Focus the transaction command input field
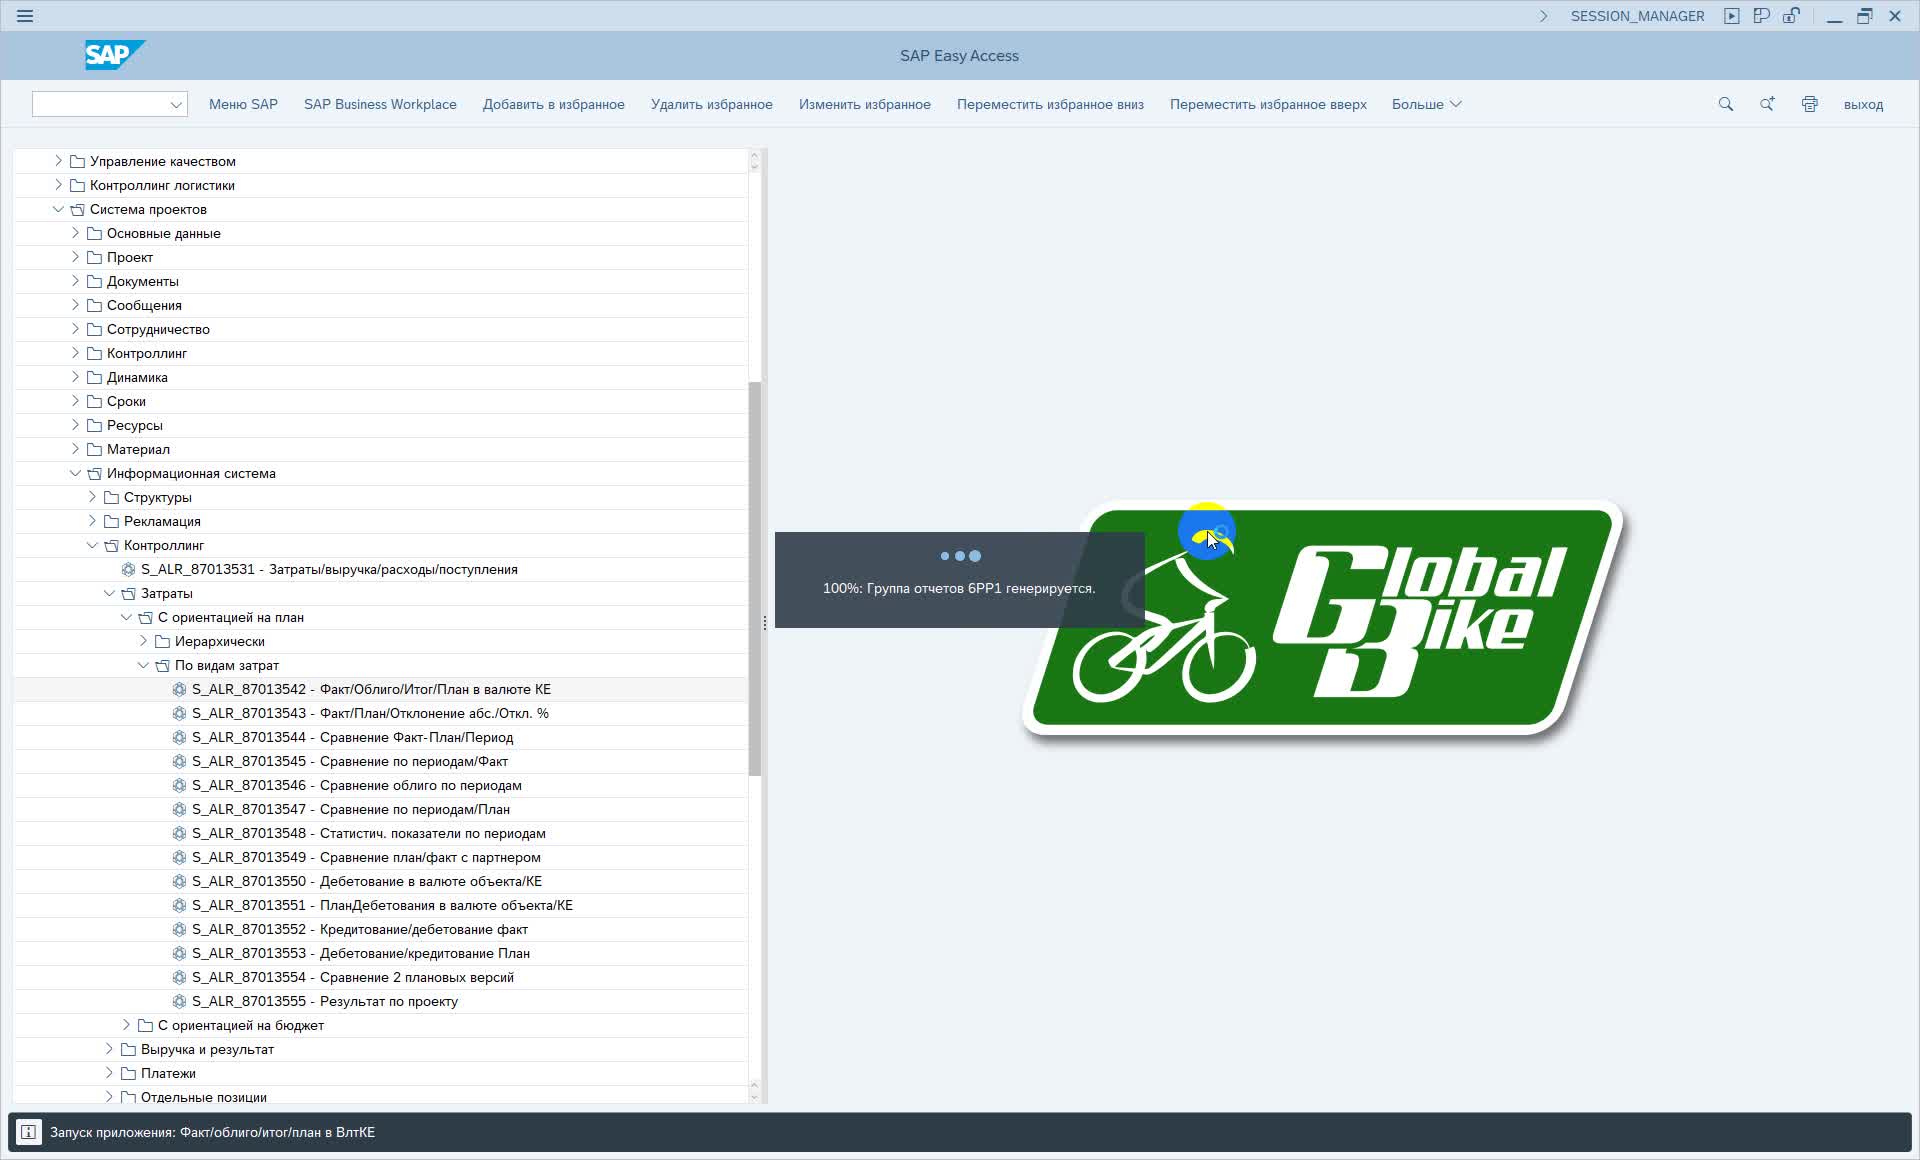Image resolution: width=1920 pixels, height=1160 pixels. 100,104
